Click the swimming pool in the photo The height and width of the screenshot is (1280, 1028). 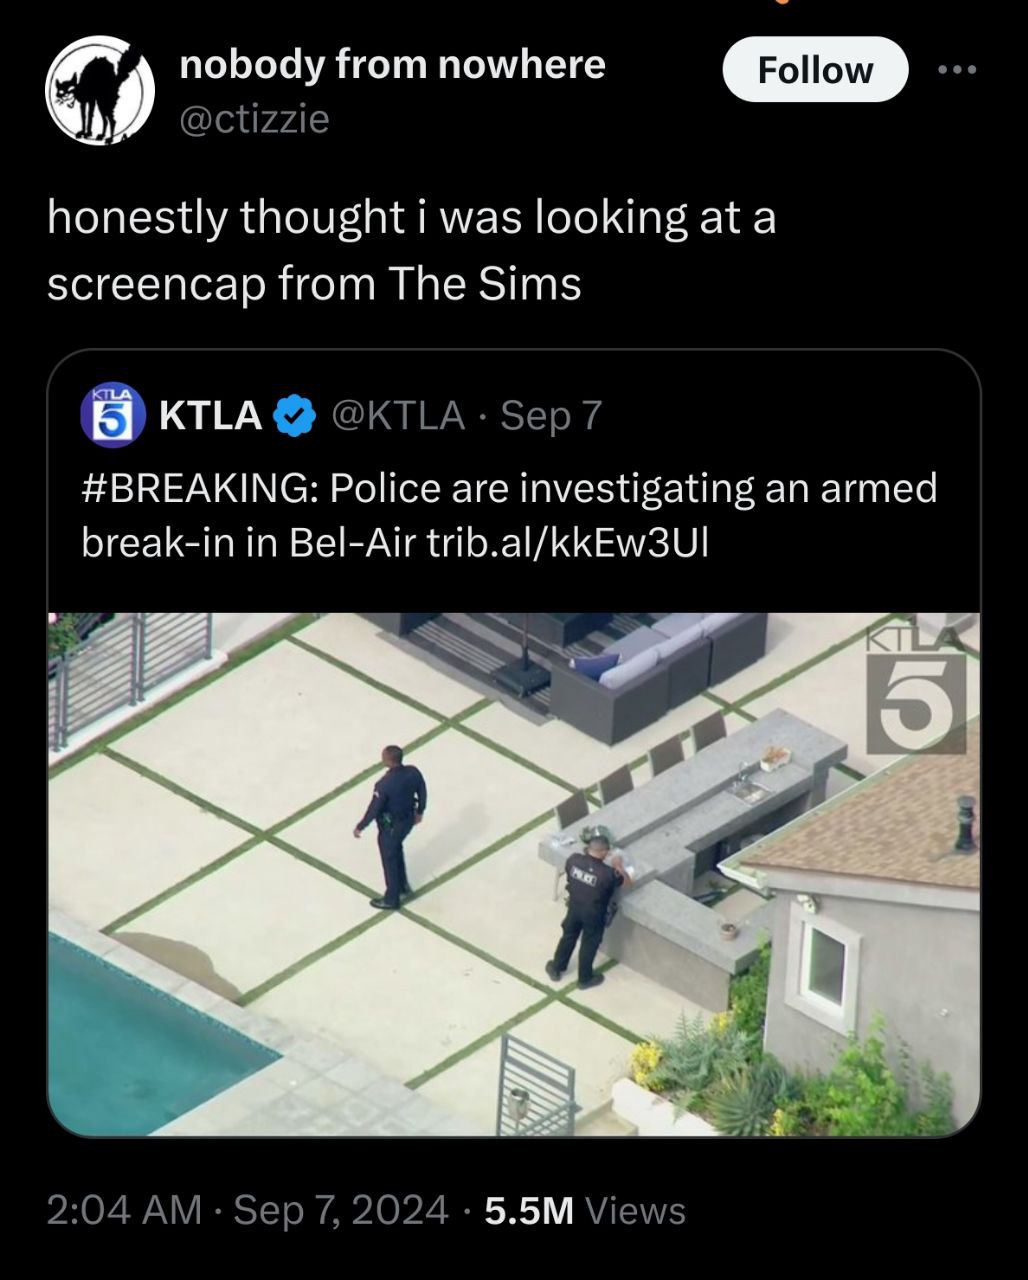[x=140, y=1040]
